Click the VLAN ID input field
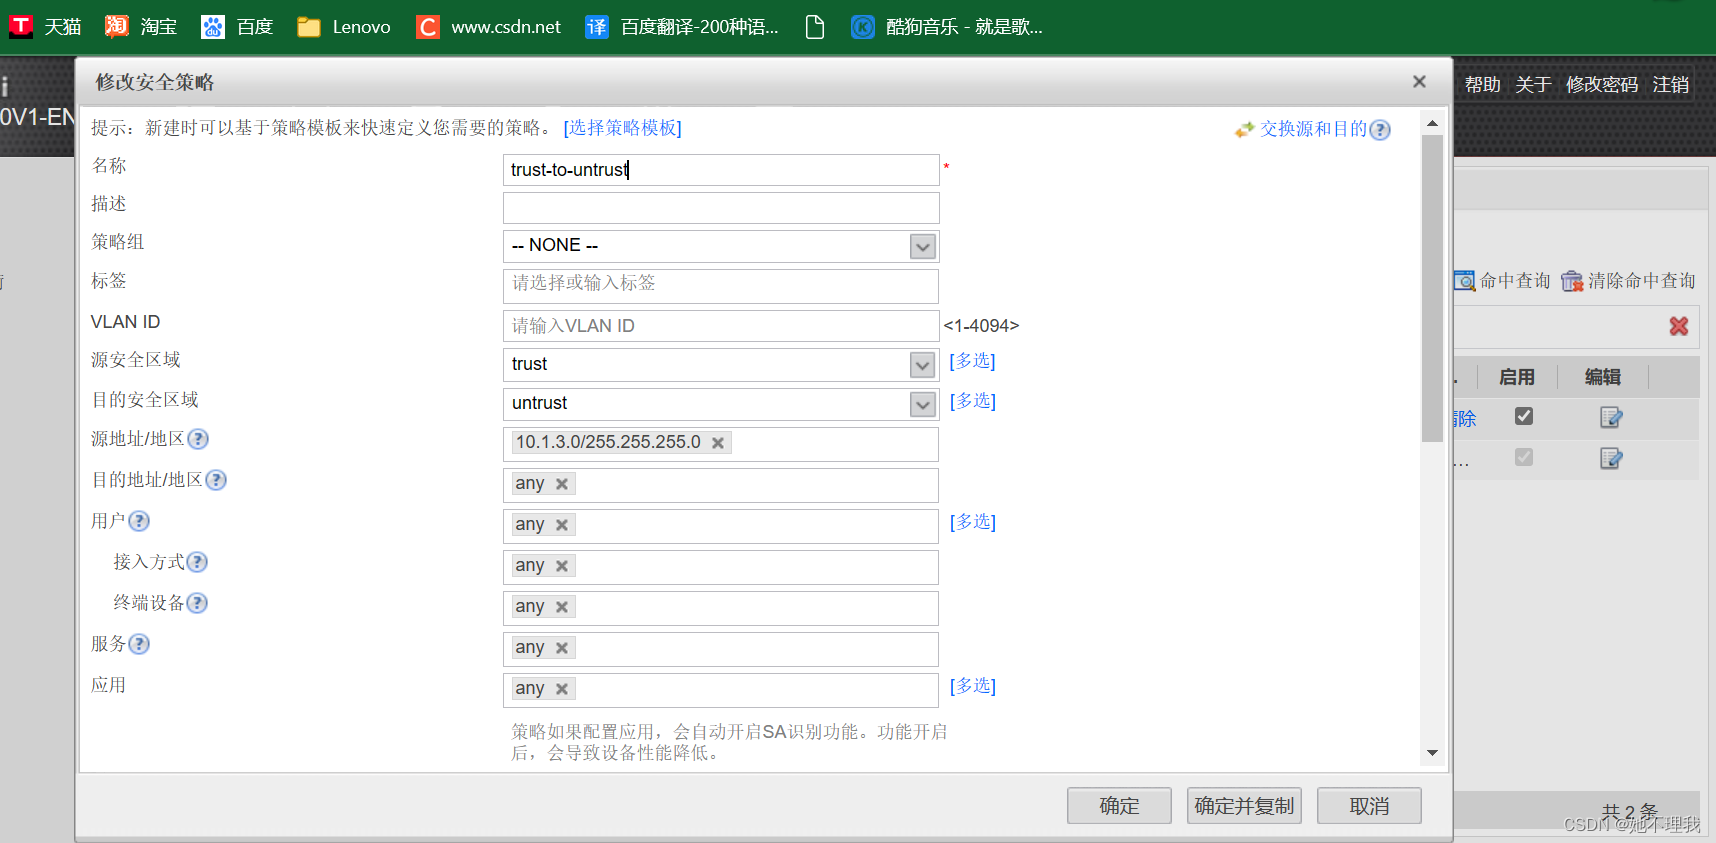The width and height of the screenshot is (1716, 843). pos(721,326)
